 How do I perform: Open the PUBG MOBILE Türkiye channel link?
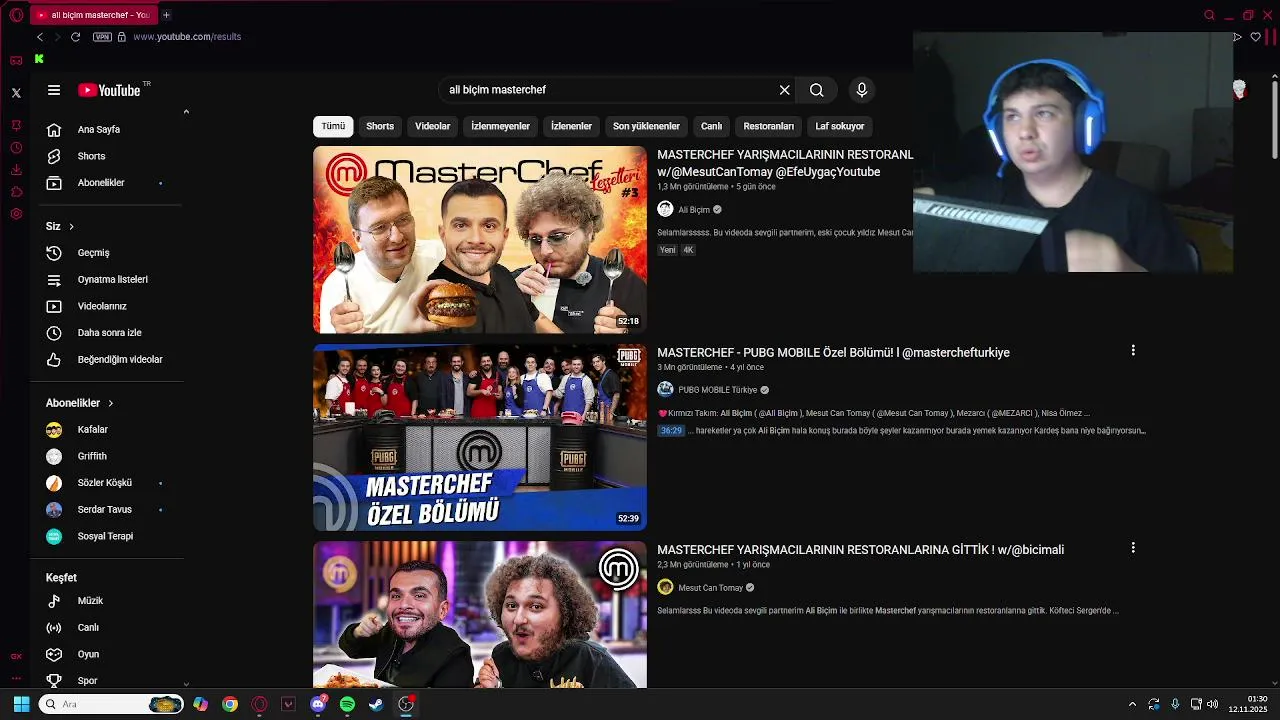click(718, 390)
